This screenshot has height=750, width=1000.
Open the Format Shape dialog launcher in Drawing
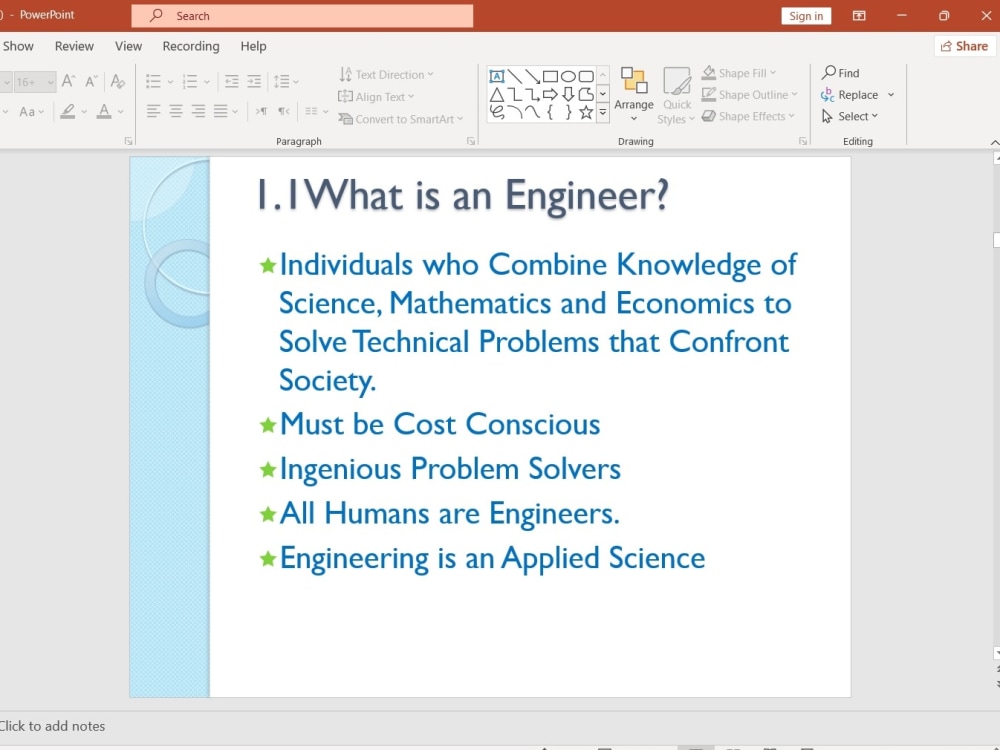(x=803, y=141)
